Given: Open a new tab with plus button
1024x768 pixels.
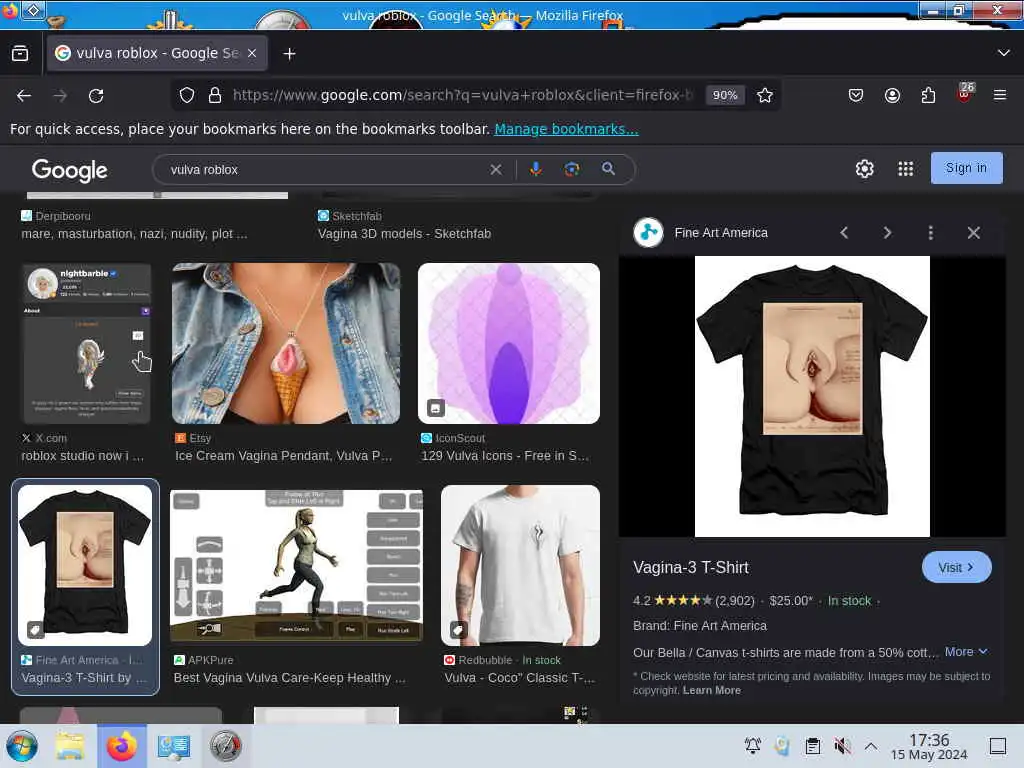Looking at the screenshot, I should click(289, 54).
